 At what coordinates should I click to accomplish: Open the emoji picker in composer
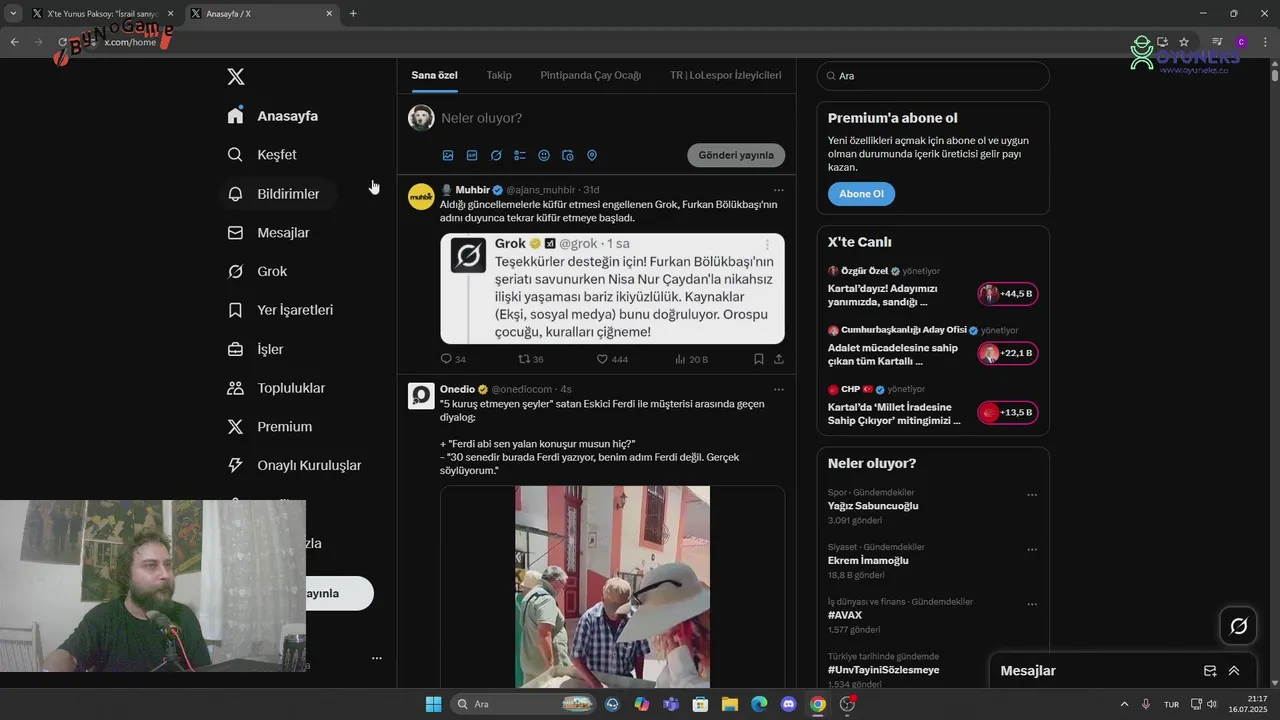(x=544, y=156)
